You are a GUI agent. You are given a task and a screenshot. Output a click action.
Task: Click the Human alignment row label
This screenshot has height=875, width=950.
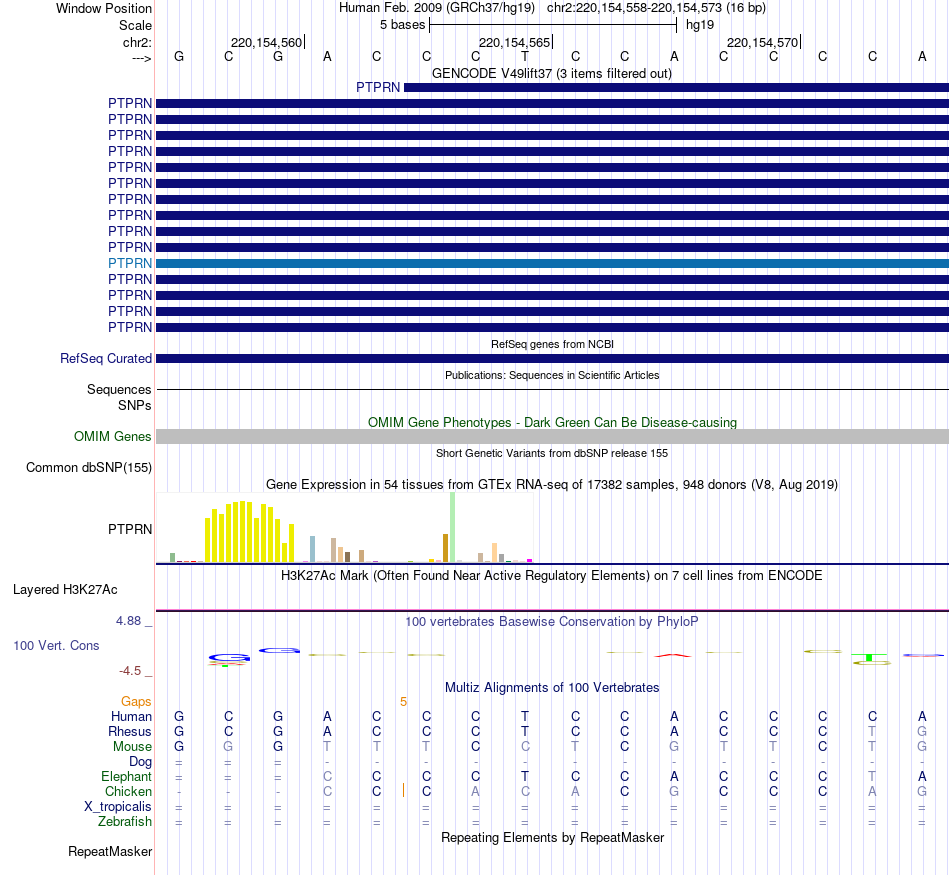[x=131, y=716]
